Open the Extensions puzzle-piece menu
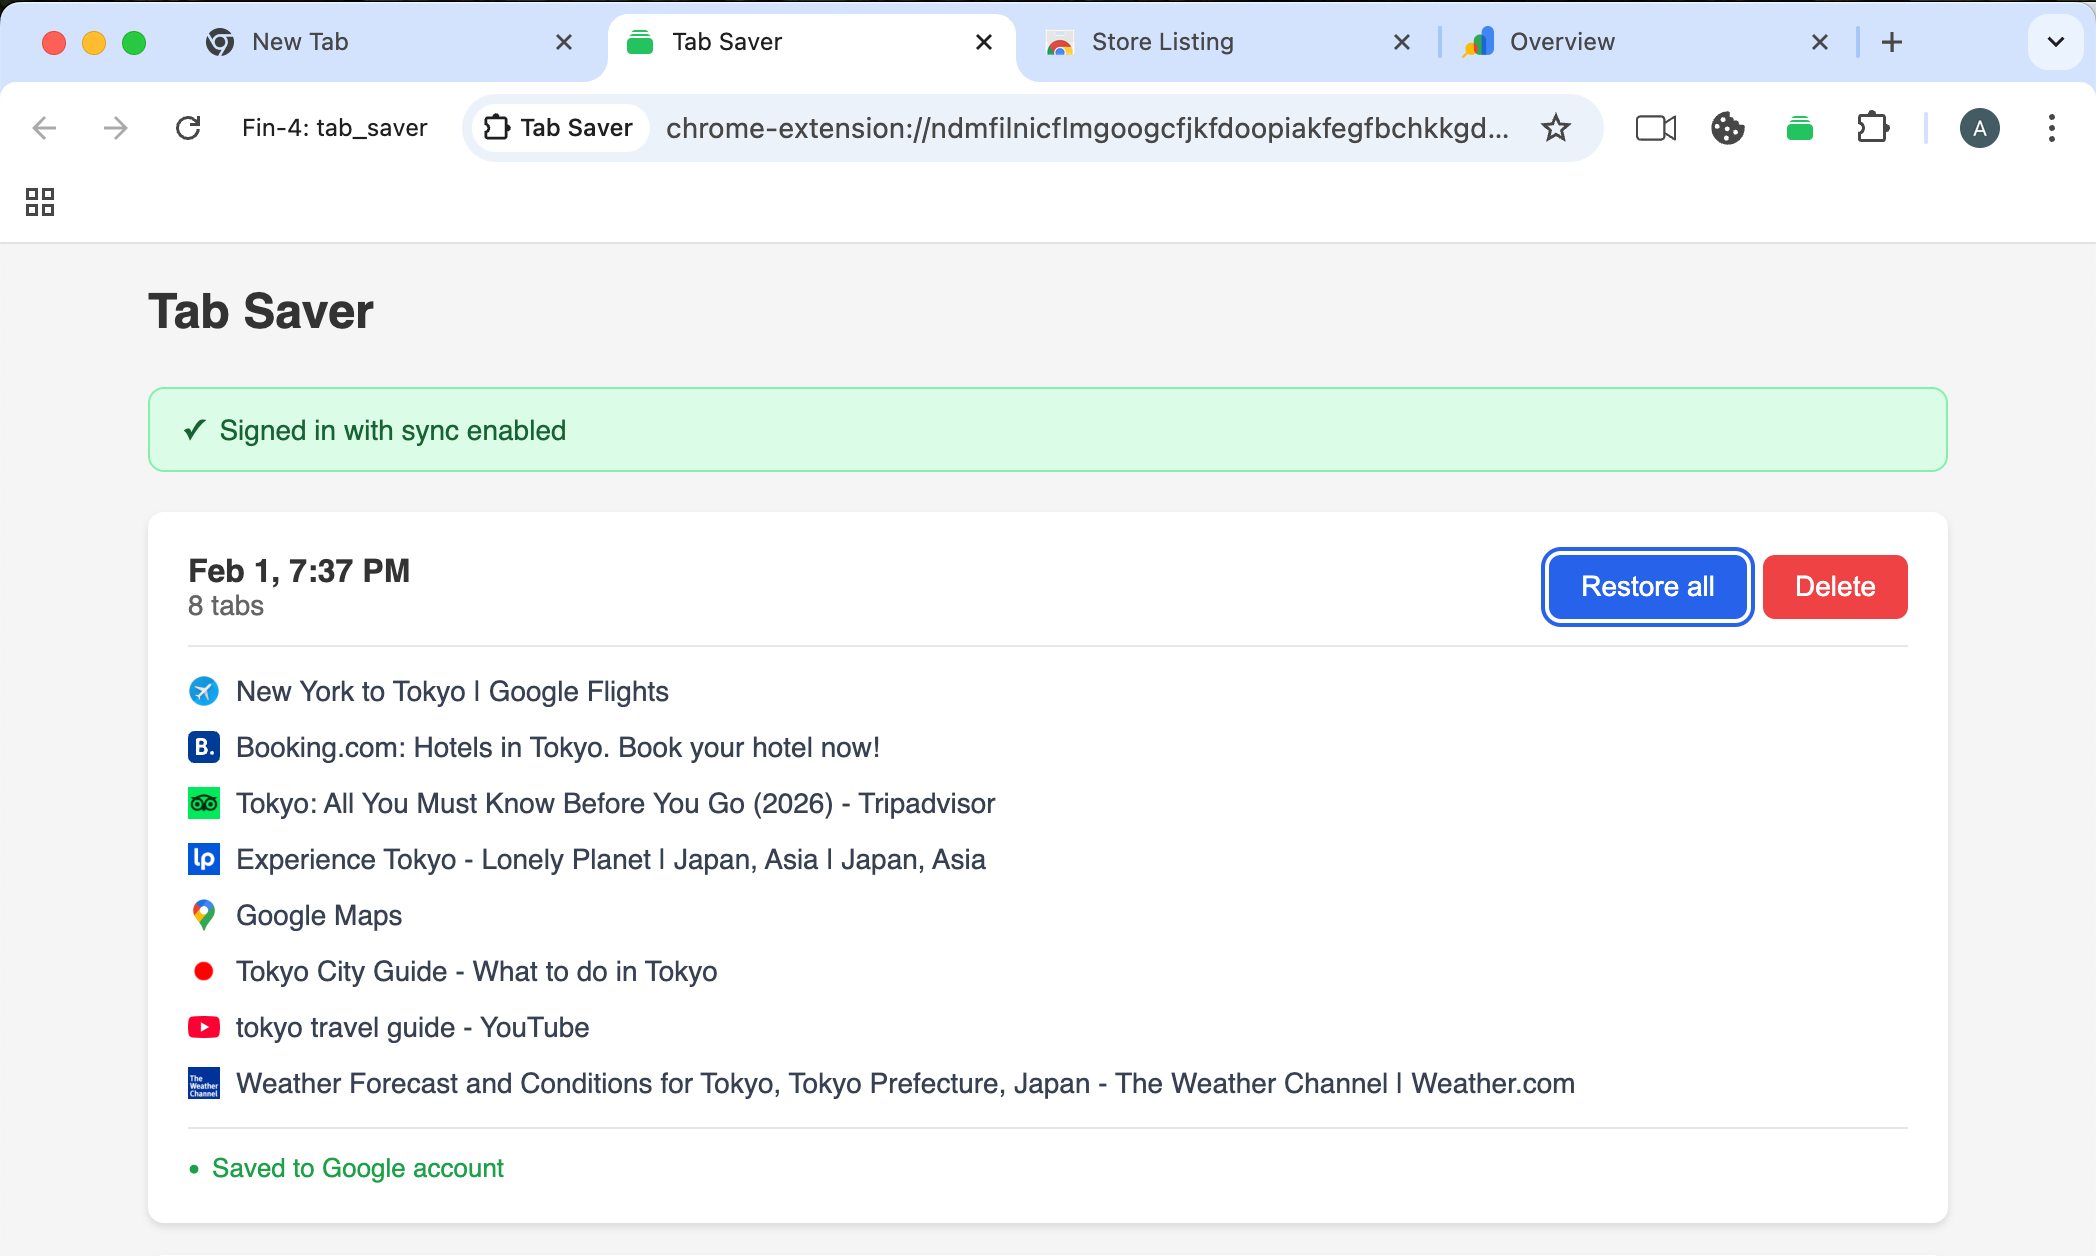The width and height of the screenshot is (2096, 1256). (x=1874, y=128)
